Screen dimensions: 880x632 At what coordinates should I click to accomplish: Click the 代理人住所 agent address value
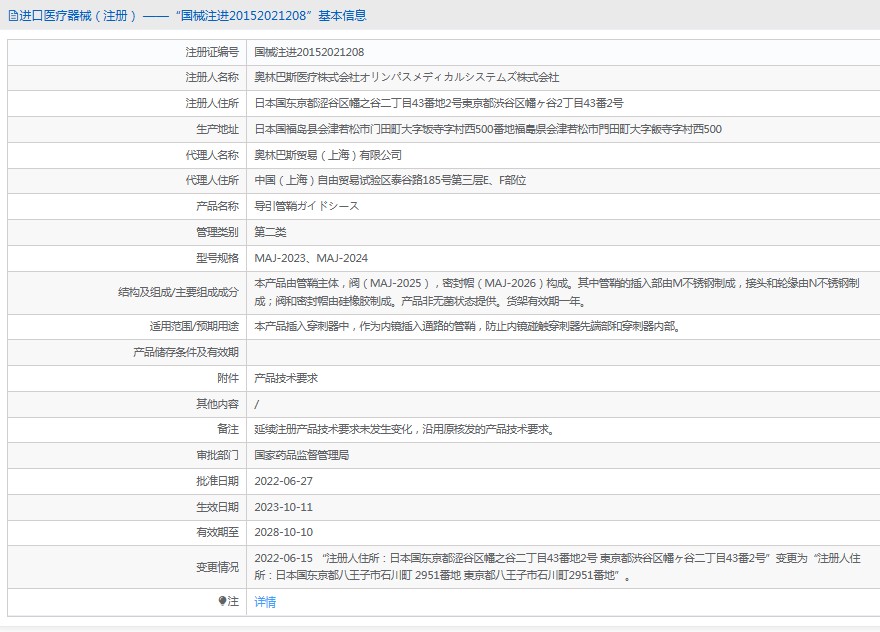point(390,180)
